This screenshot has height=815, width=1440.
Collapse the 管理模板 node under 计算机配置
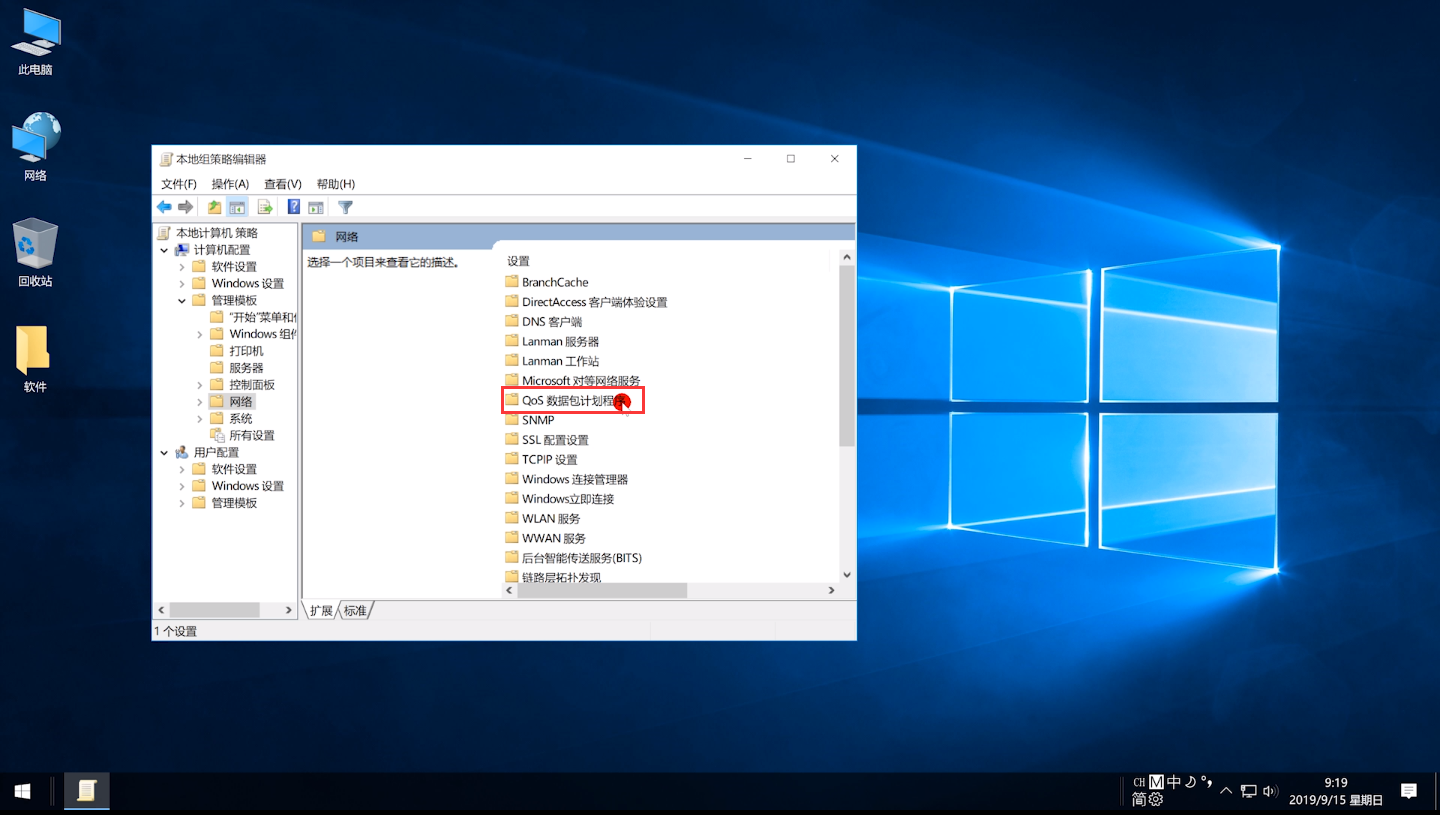(x=182, y=301)
